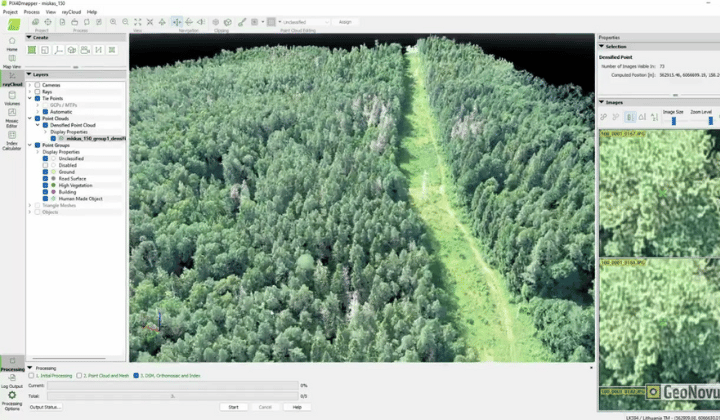Open the Process menu
The width and height of the screenshot is (720, 420).
[x=32, y=11]
